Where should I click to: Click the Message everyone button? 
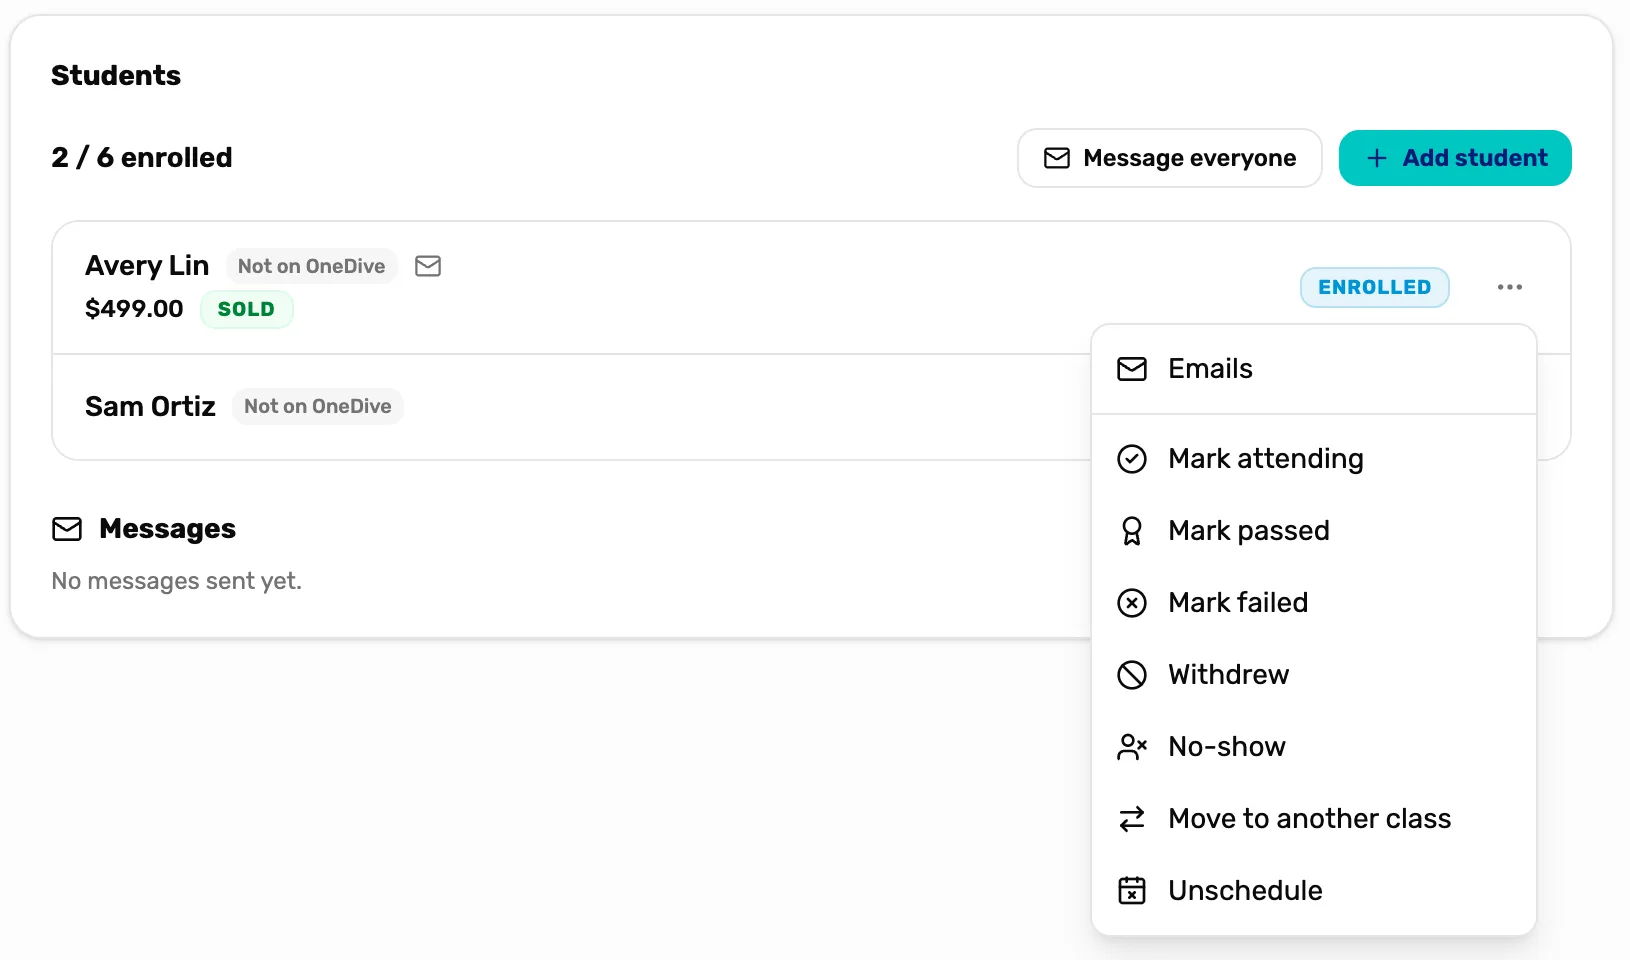coord(1170,158)
